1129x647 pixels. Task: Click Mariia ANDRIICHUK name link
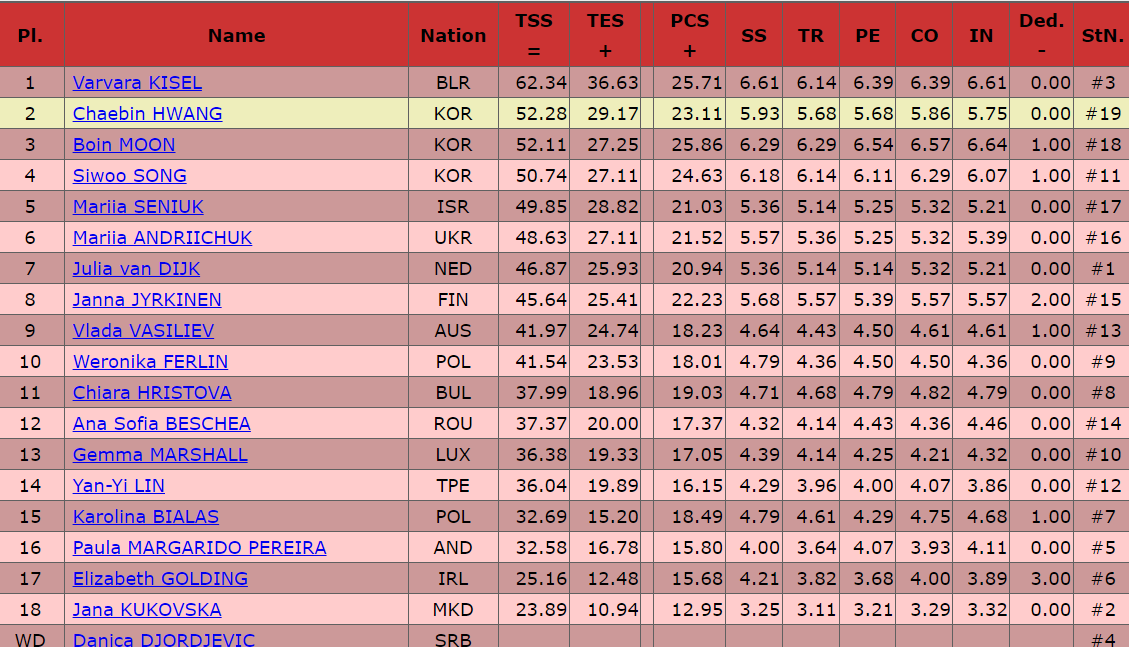coord(162,238)
